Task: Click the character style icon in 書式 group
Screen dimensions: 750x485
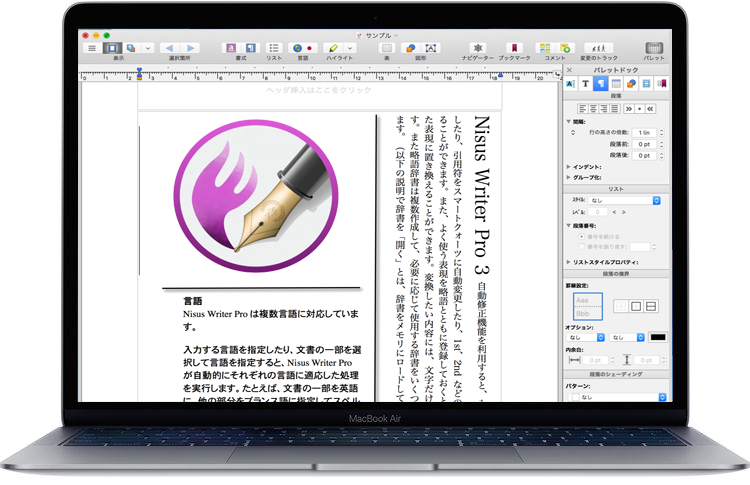Action: 231,48
